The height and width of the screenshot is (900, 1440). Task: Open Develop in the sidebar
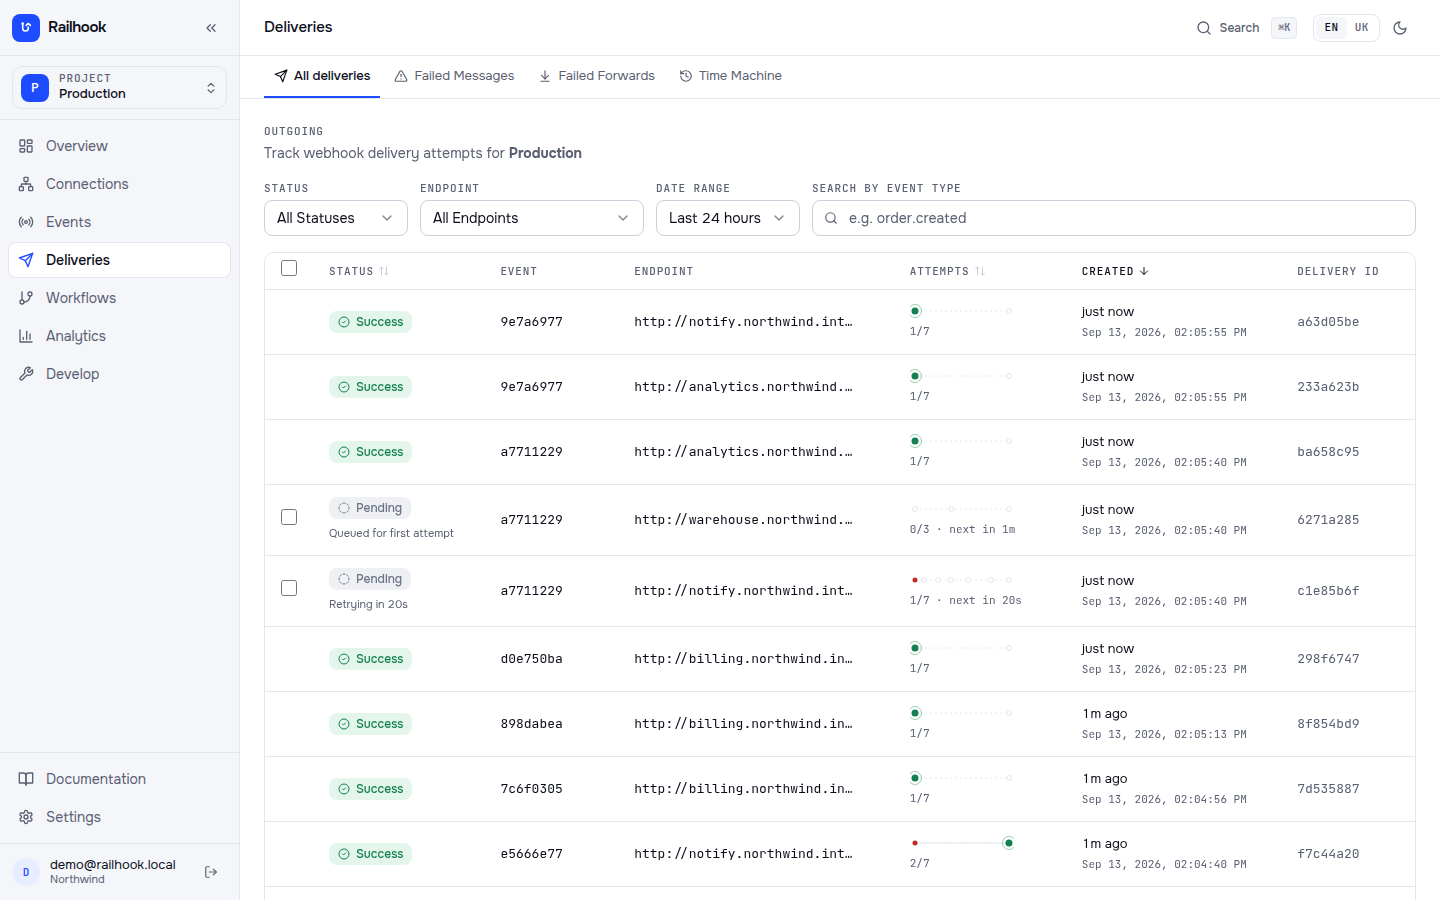pyautogui.click(x=119, y=374)
